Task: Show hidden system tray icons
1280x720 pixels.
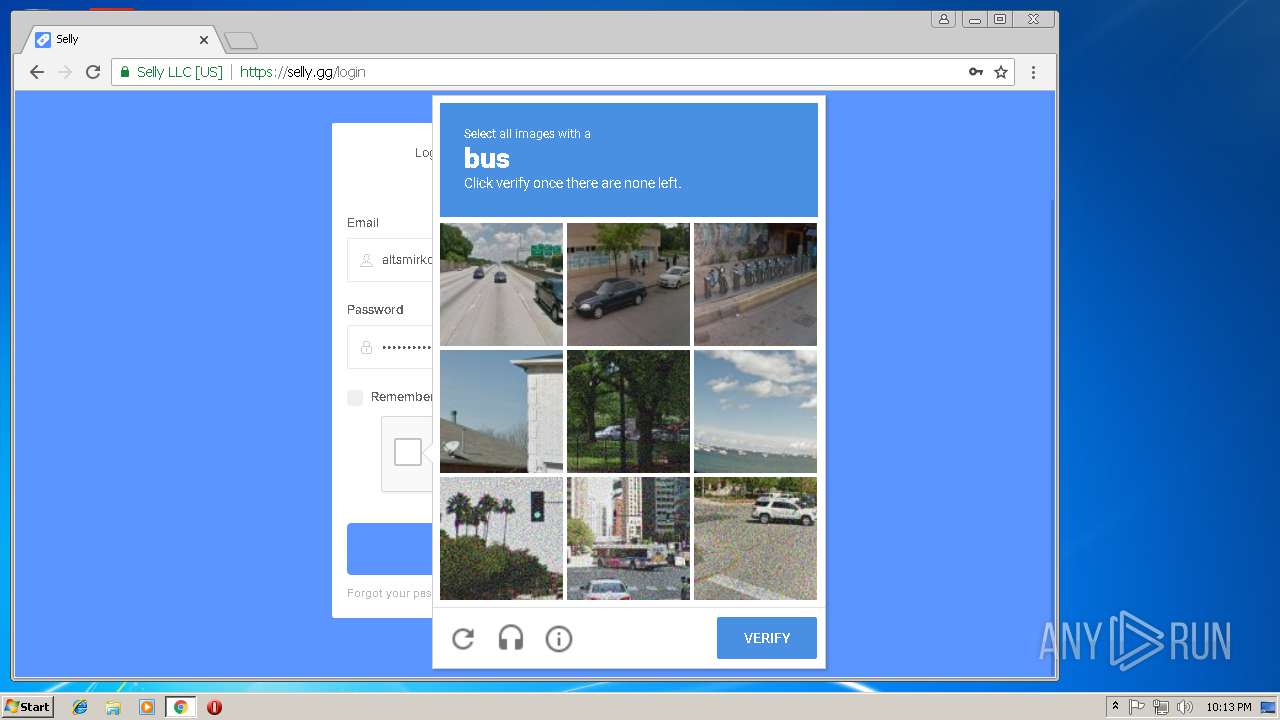Action: pos(1115,707)
